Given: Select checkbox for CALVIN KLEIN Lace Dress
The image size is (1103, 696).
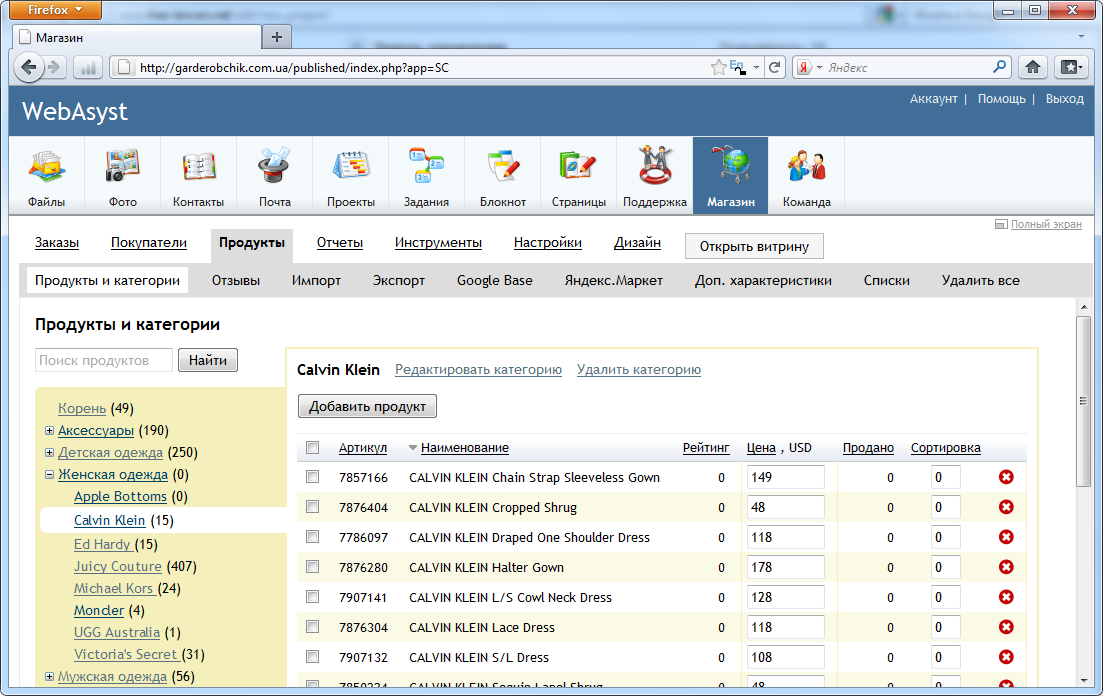Looking at the screenshot, I should (313, 627).
